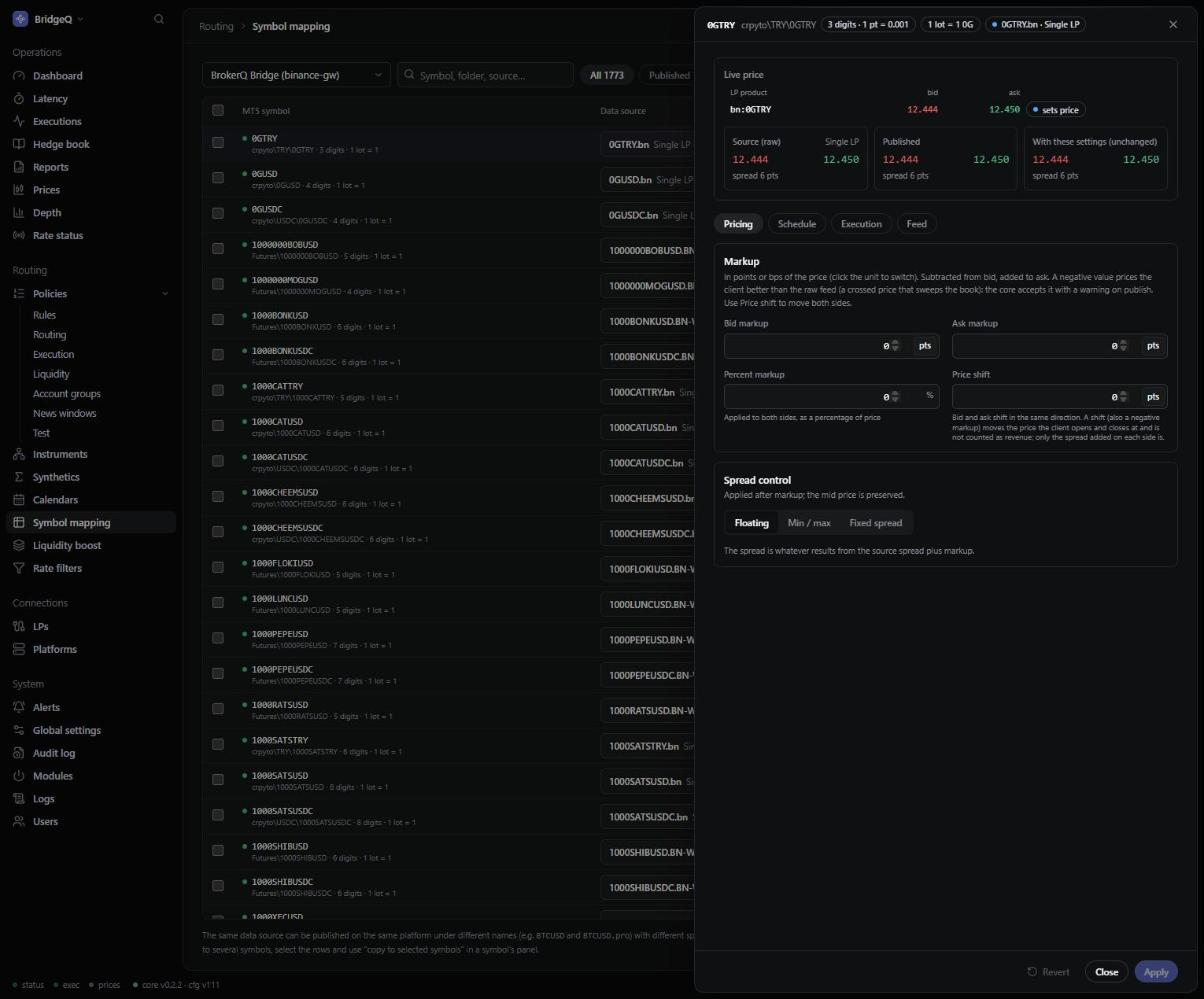The width and height of the screenshot is (1204, 999).
Task: Open the Dashboard icon in sidebar
Action: pyautogui.click(x=19, y=76)
